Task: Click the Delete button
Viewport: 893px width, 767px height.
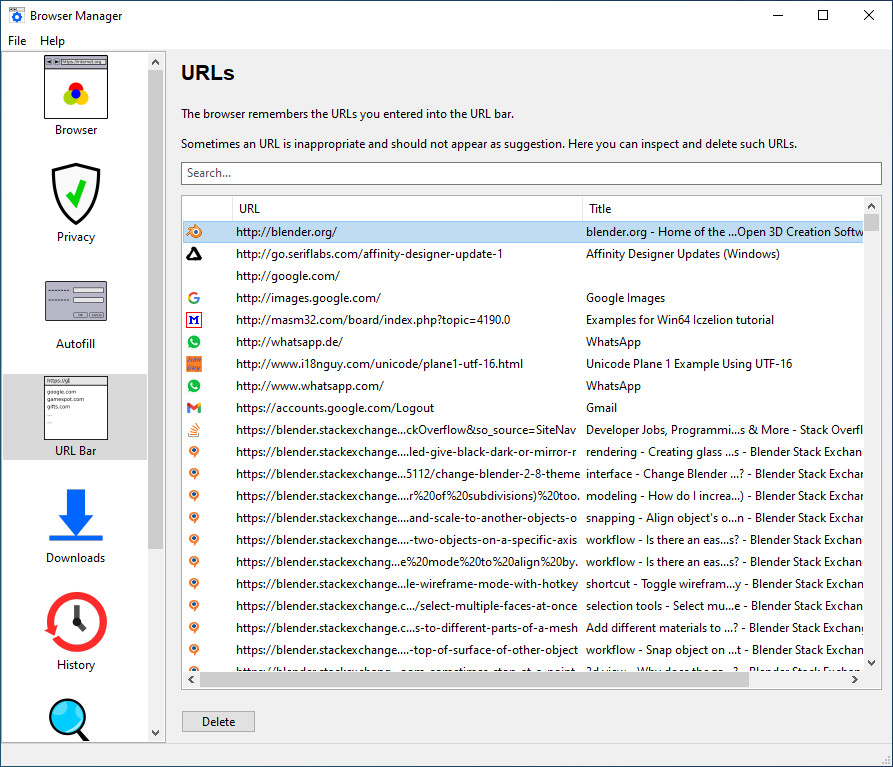Action: 218,721
